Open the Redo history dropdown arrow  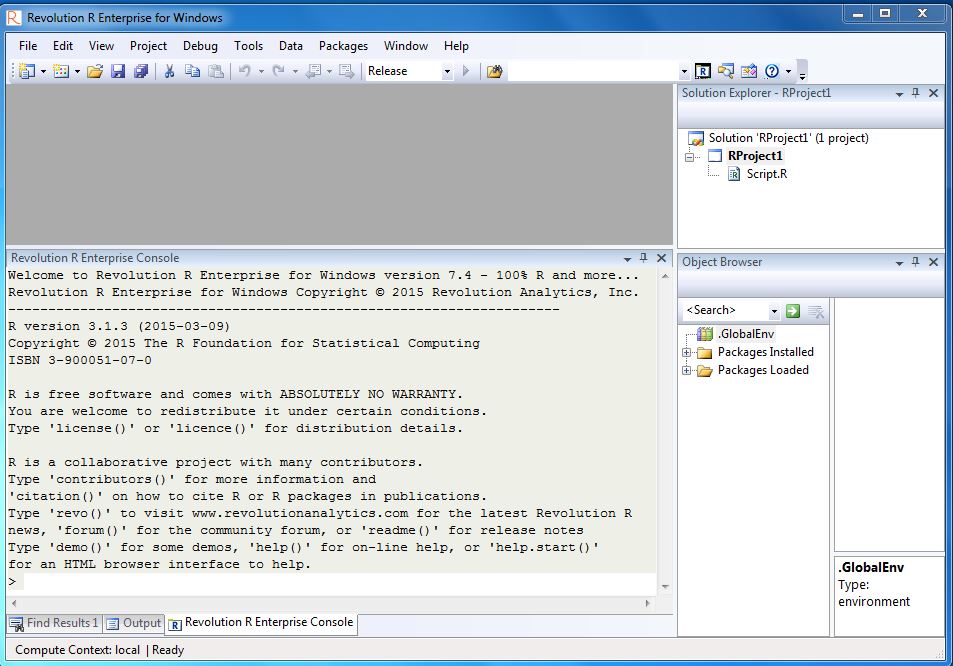coord(295,72)
